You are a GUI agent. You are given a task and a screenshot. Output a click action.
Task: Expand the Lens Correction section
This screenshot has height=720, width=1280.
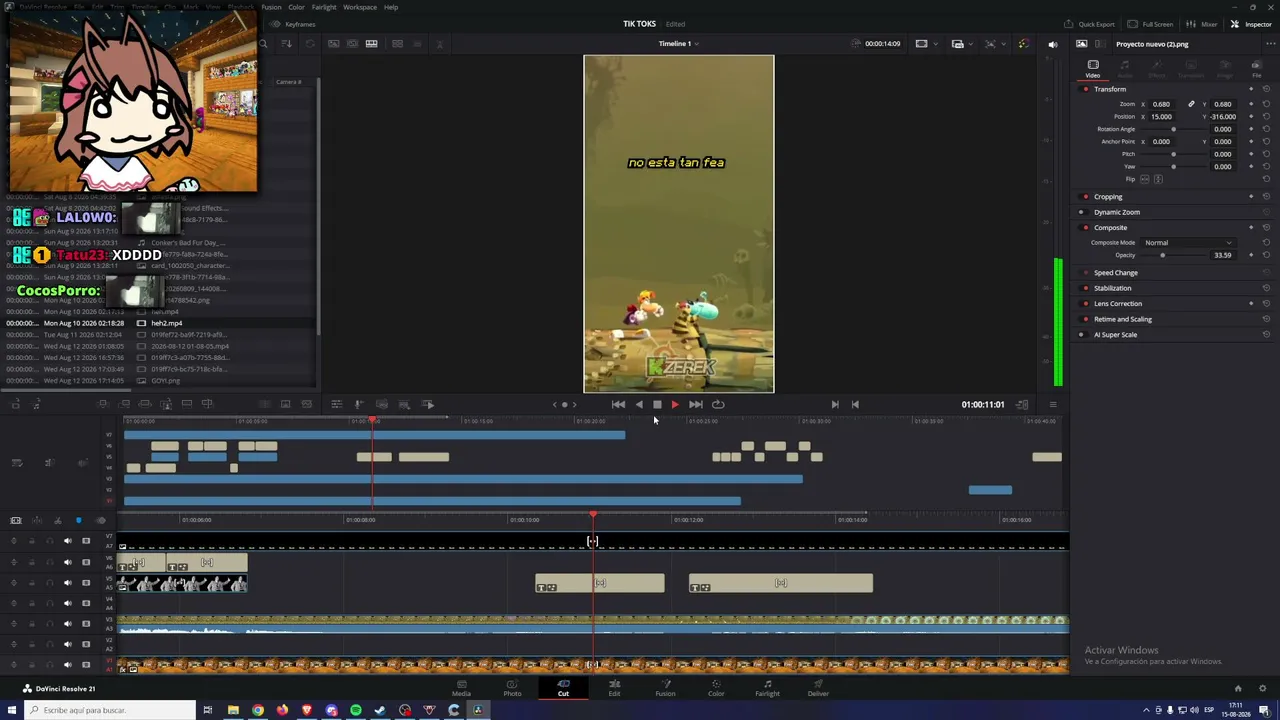pos(1118,303)
